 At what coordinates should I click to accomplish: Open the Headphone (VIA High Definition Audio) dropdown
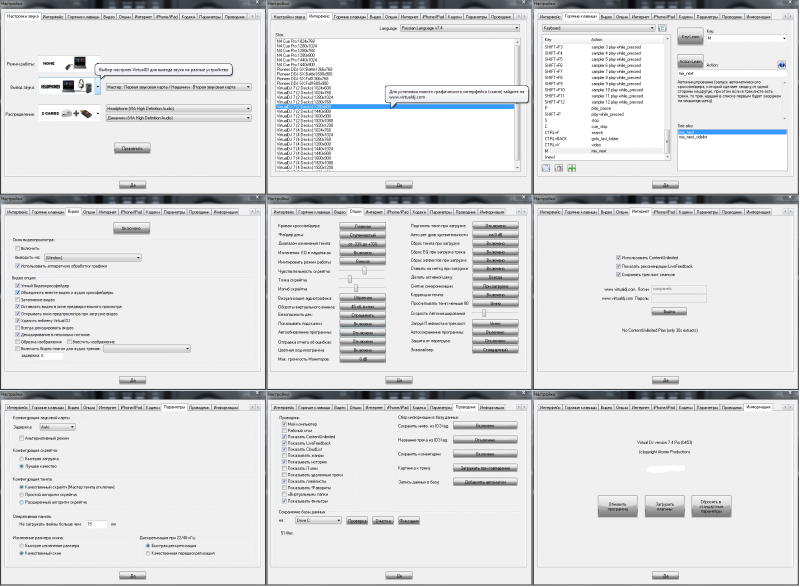click(x=179, y=109)
